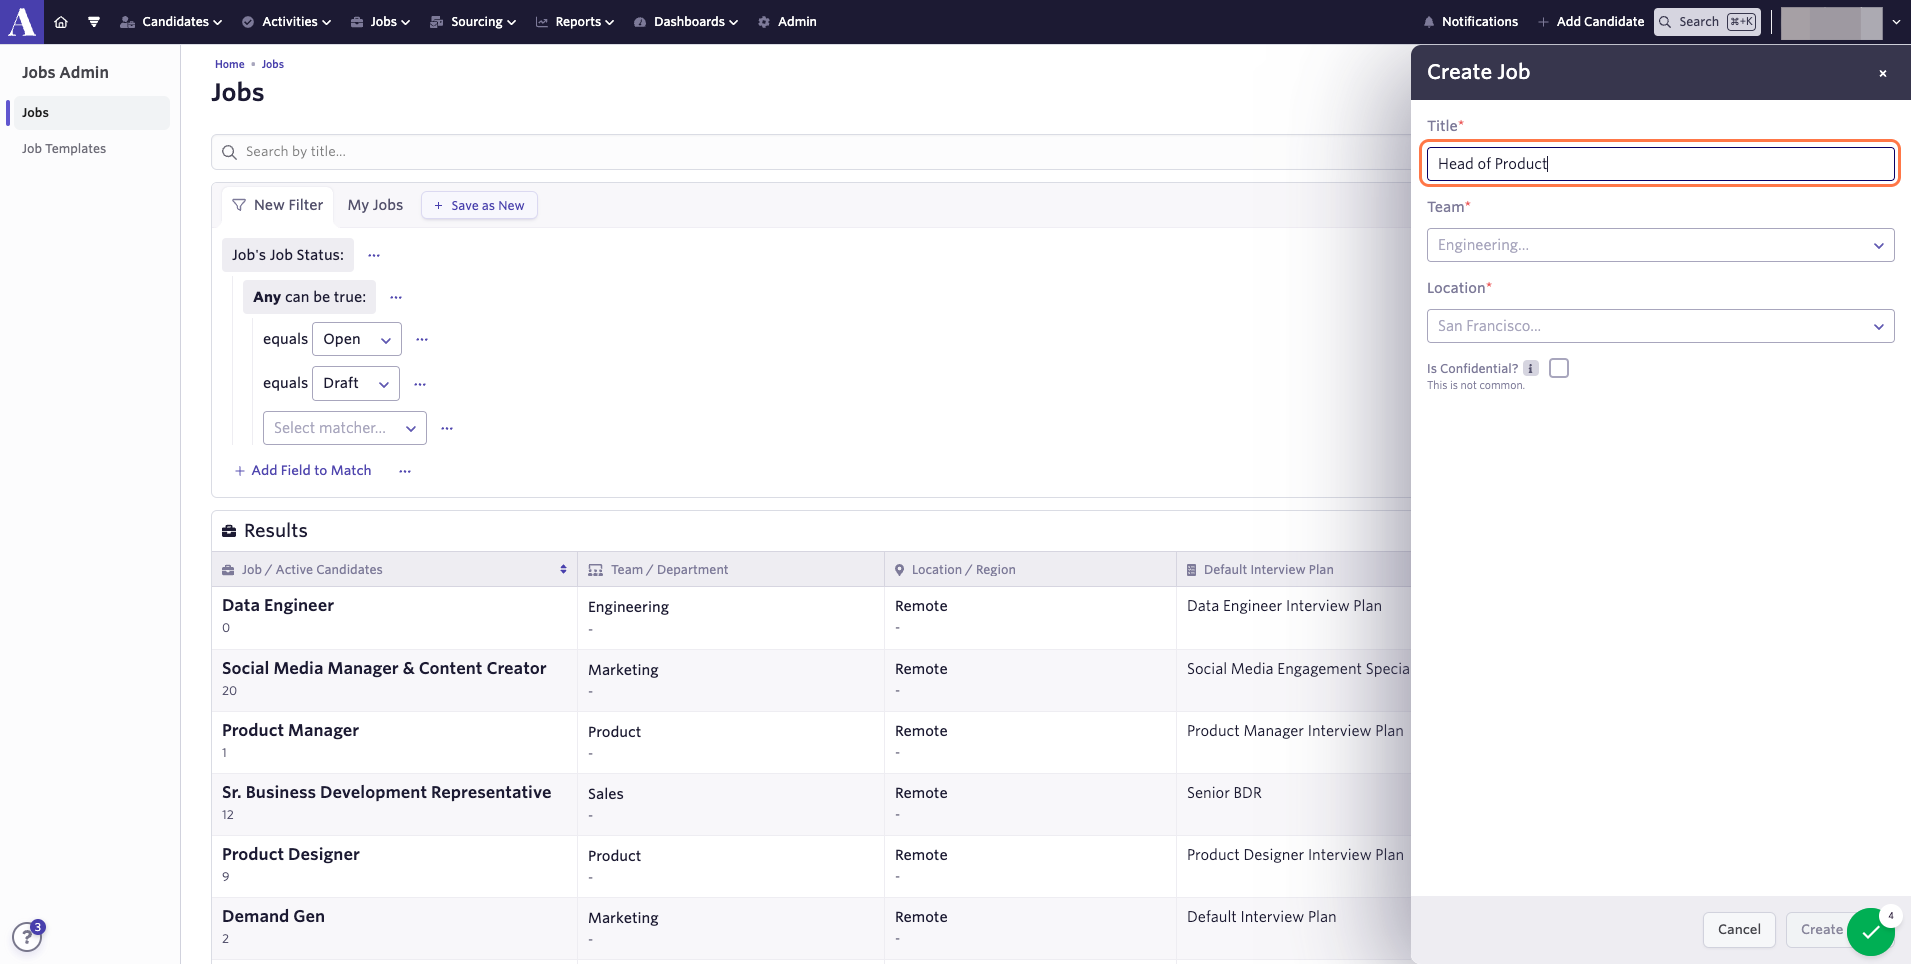
Task: Open the Select matcher dropdown
Action: click(x=345, y=428)
